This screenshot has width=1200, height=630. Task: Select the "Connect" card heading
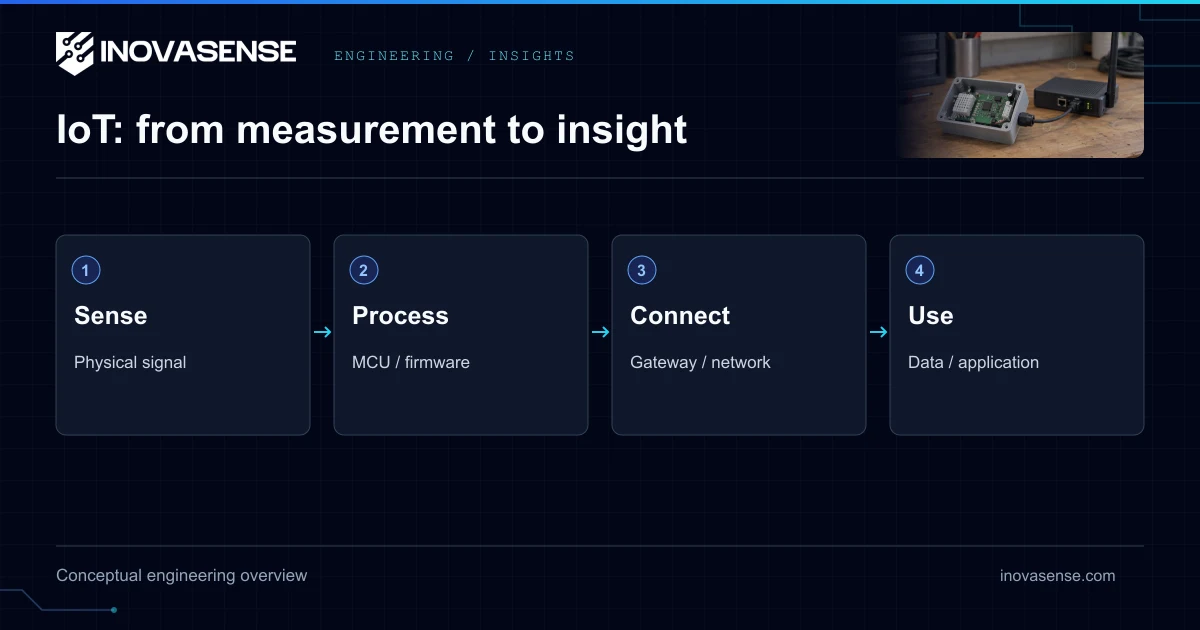click(x=680, y=316)
